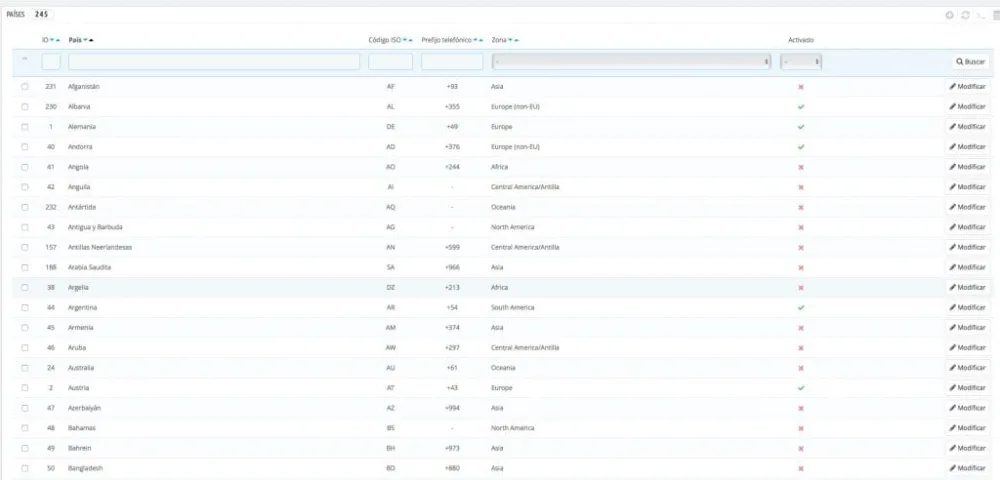
Task: Click the Europe (non-EU) zone for Andorra
Action: (515, 147)
